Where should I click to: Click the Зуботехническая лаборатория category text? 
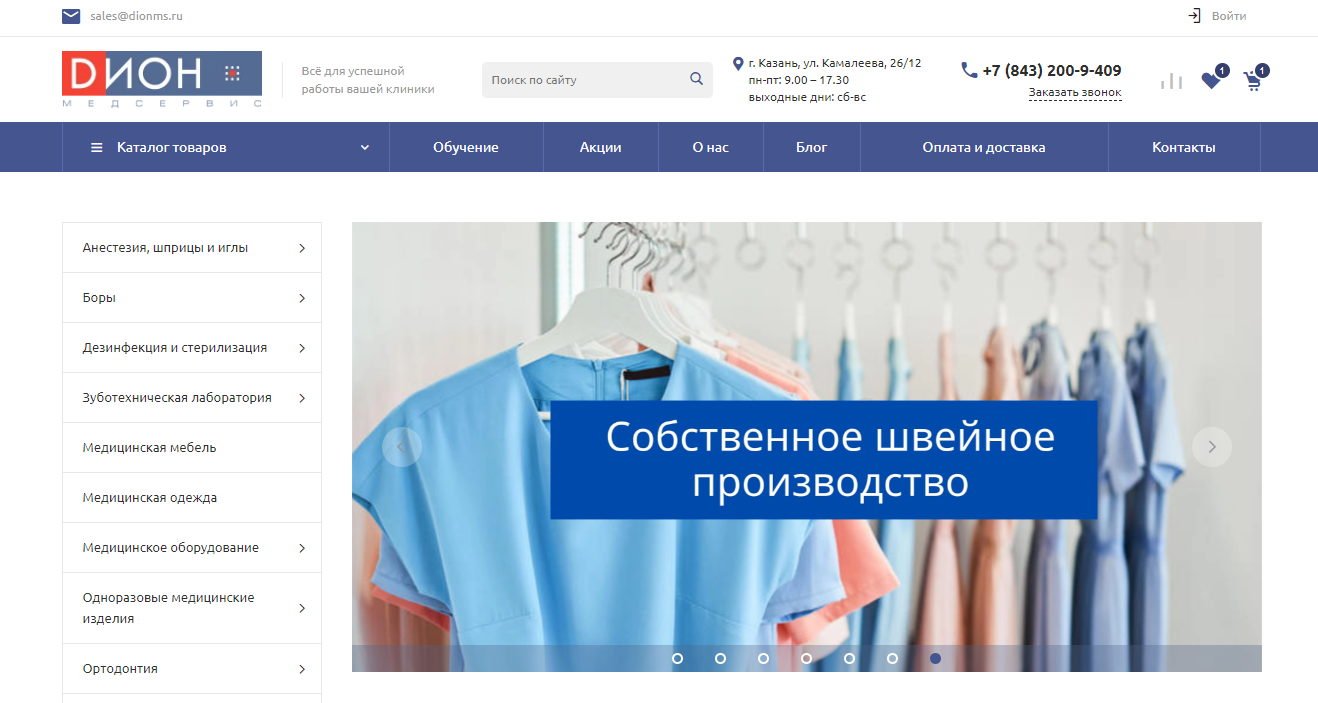point(177,398)
